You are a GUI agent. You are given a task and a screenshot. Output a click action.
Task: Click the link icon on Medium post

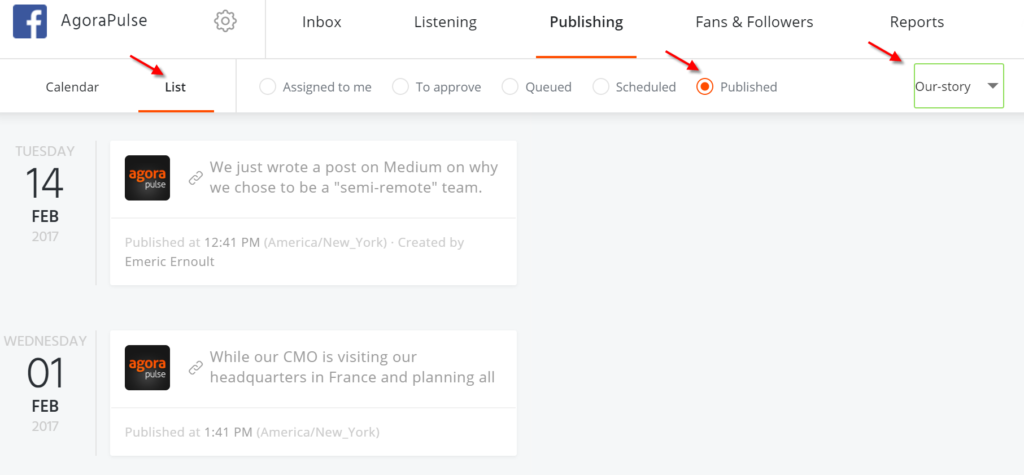[195, 178]
